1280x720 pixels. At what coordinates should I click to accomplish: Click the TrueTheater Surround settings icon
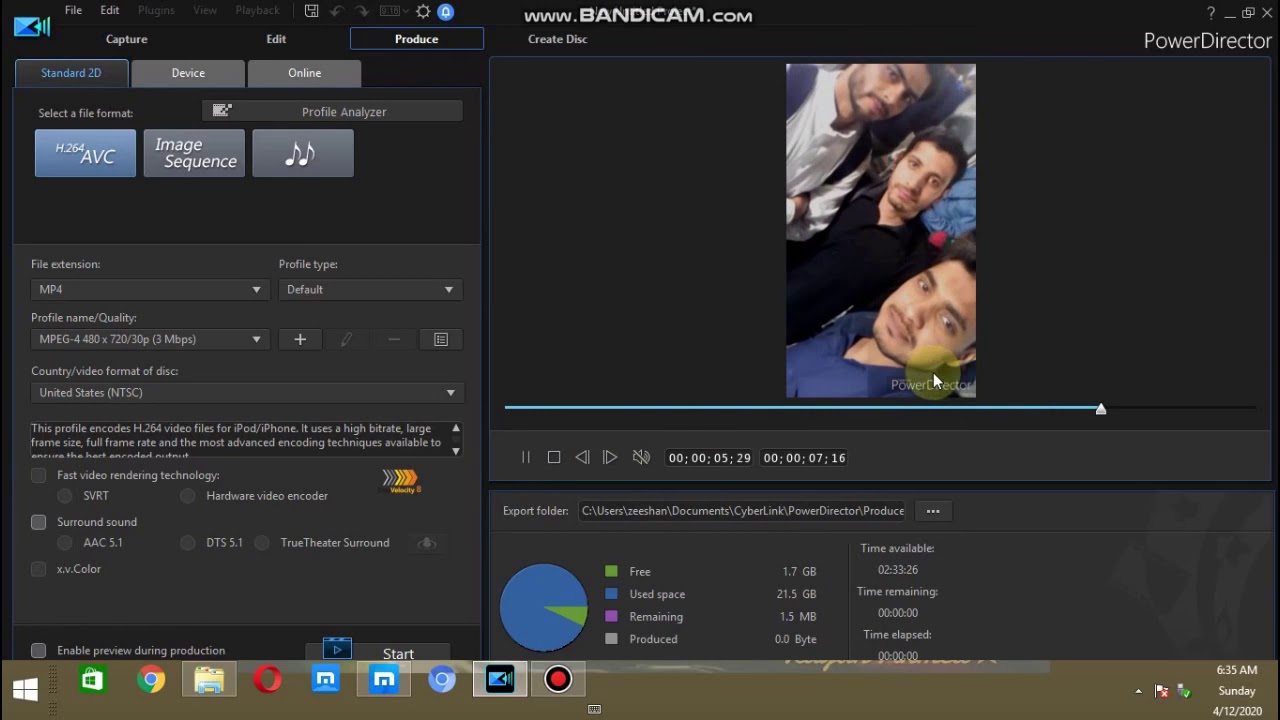(x=427, y=542)
